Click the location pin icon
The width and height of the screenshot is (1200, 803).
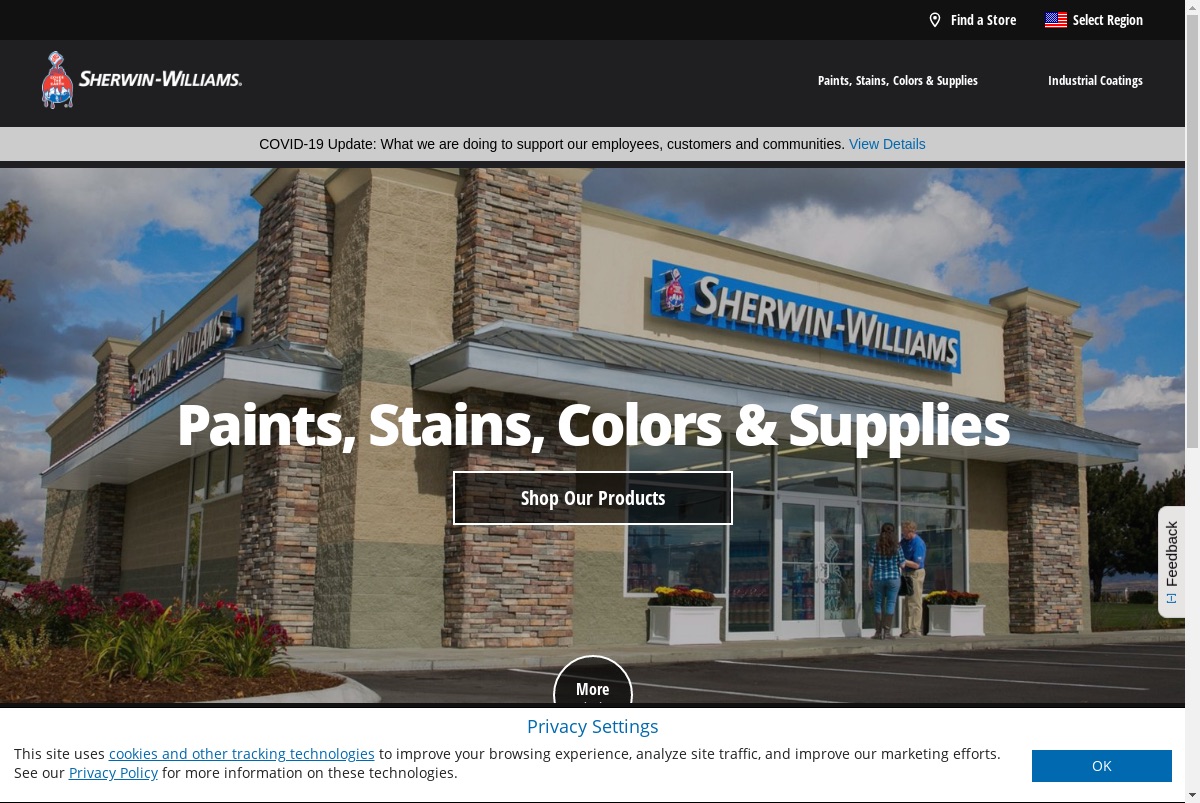[935, 20]
